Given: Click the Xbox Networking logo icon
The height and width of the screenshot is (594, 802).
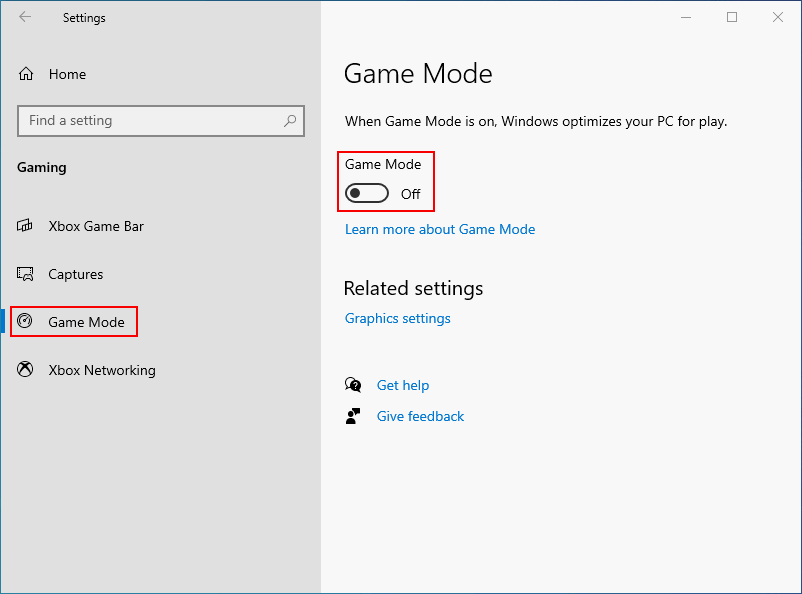Looking at the screenshot, I should pyautogui.click(x=25, y=370).
